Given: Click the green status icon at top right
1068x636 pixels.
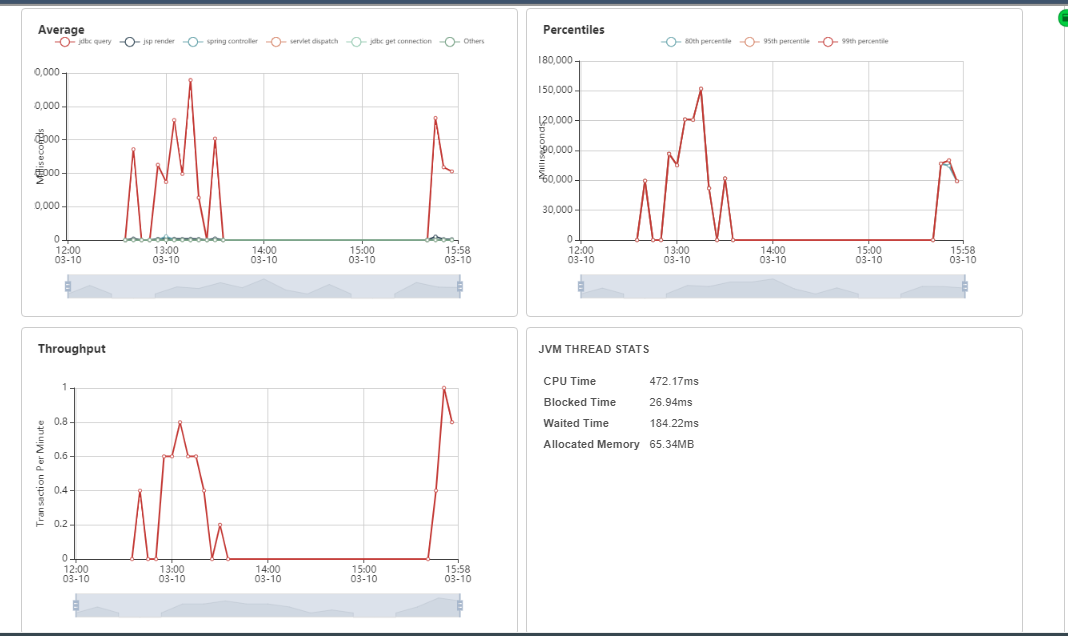Looking at the screenshot, I should click(x=1063, y=18).
